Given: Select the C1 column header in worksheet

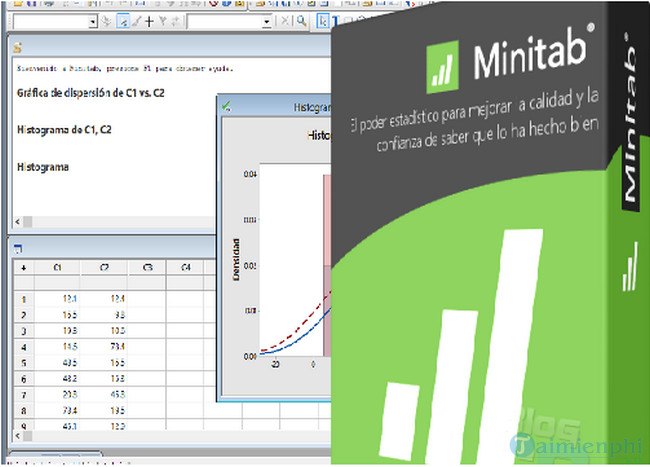Looking at the screenshot, I should (57, 267).
